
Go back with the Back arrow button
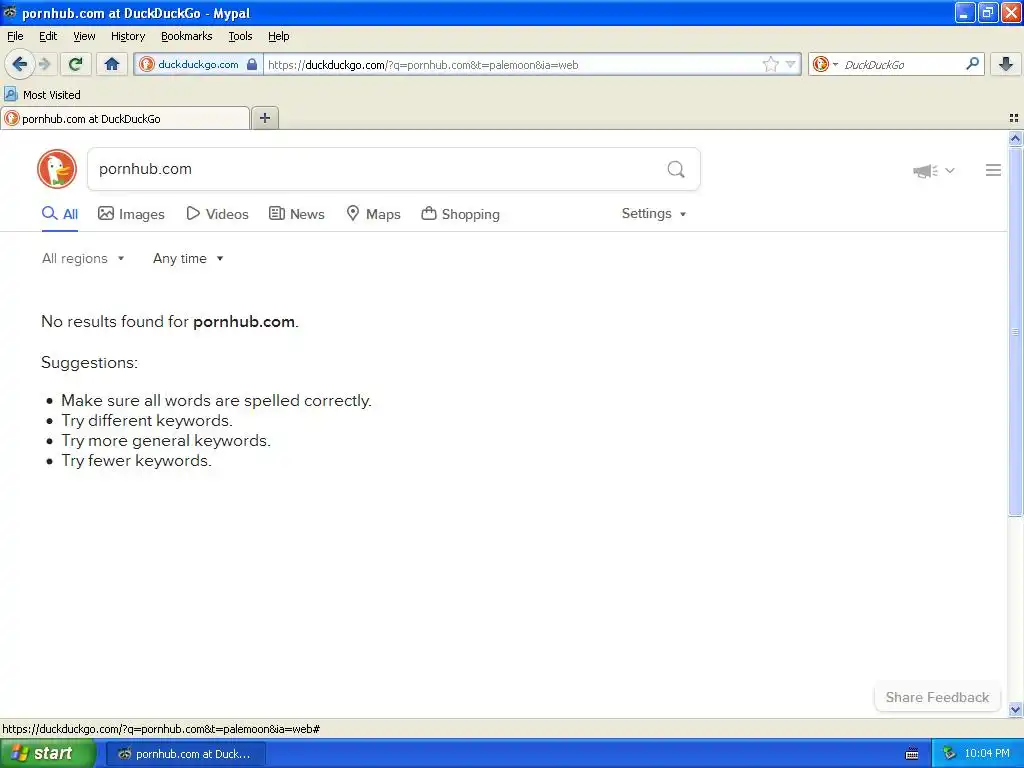point(19,64)
